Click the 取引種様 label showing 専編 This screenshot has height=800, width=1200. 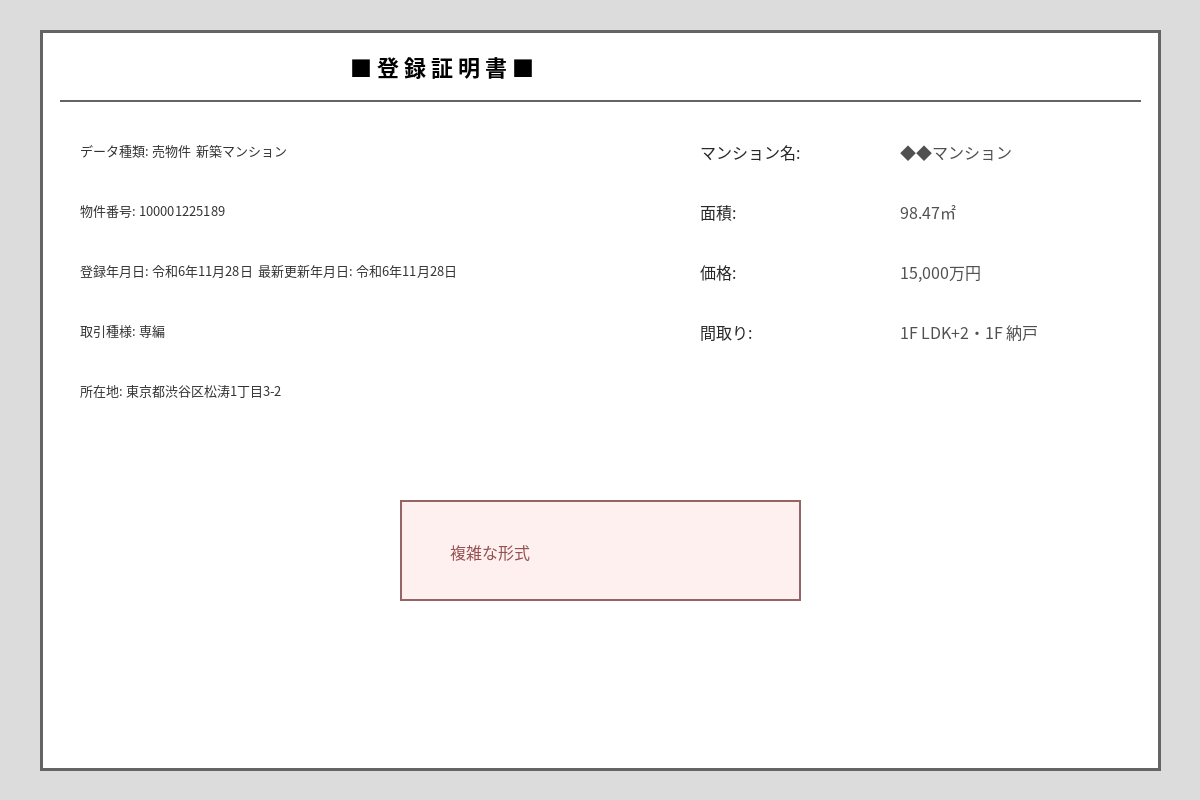(x=122, y=332)
